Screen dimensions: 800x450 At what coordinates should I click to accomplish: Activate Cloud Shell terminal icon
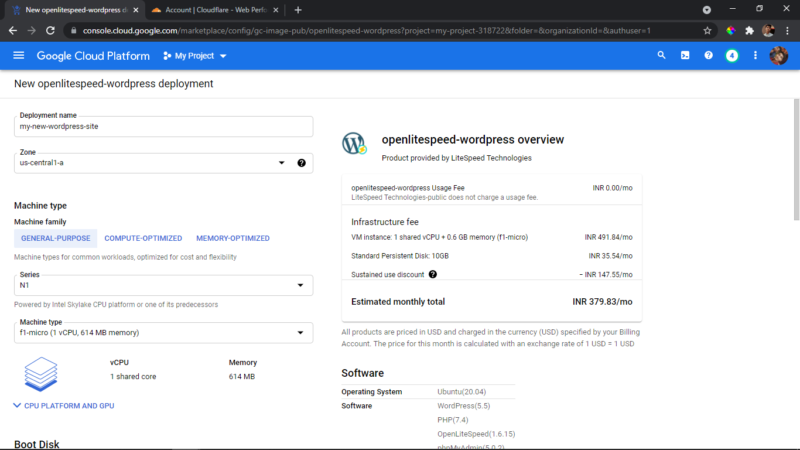click(685, 55)
